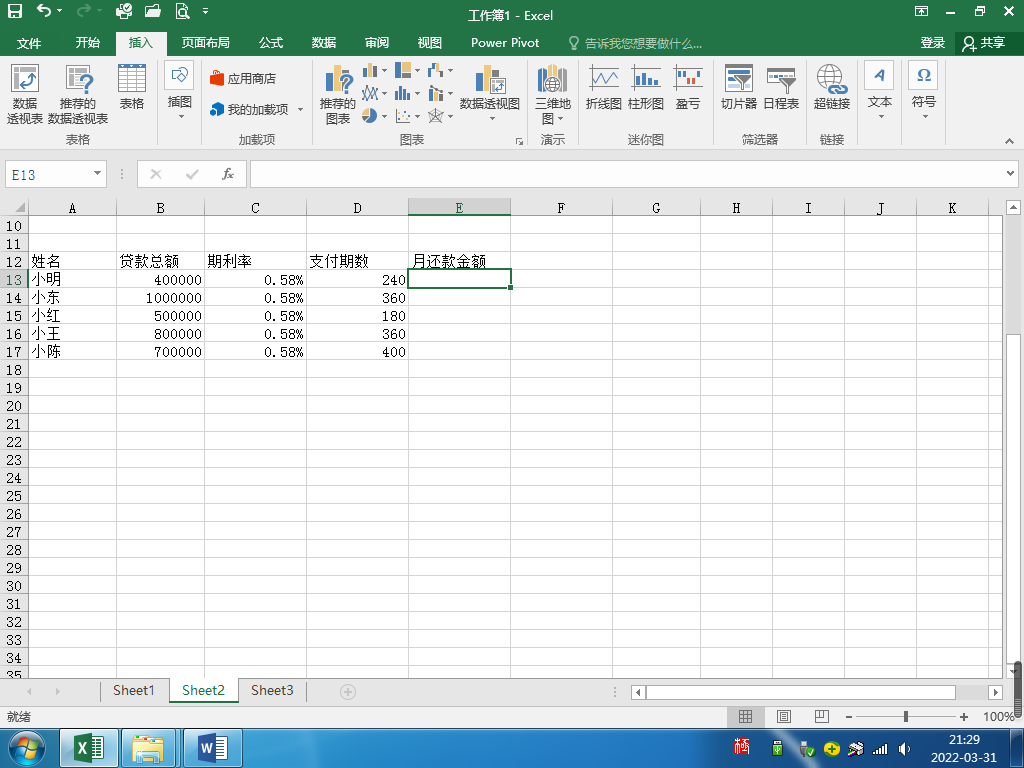The width and height of the screenshot is (1024, 768).
Task: Click the zoom slider handle
Action: (906, 716)
